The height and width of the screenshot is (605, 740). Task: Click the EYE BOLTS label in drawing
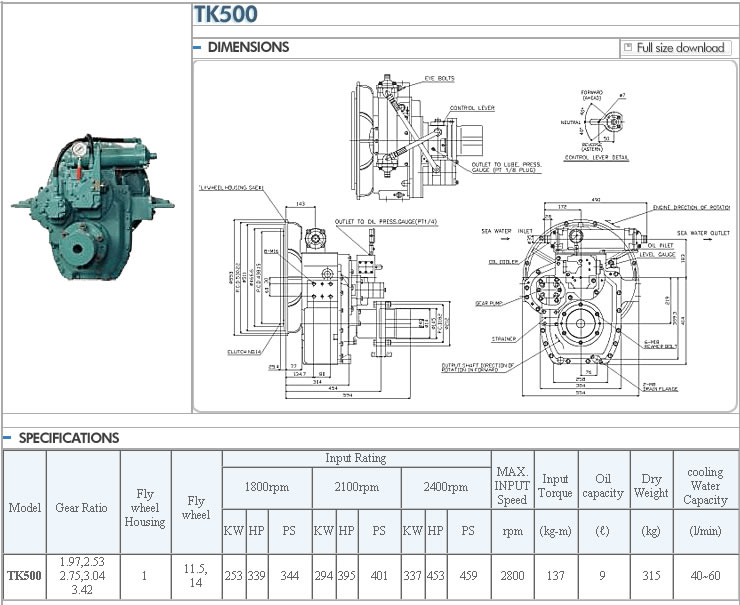439,78
